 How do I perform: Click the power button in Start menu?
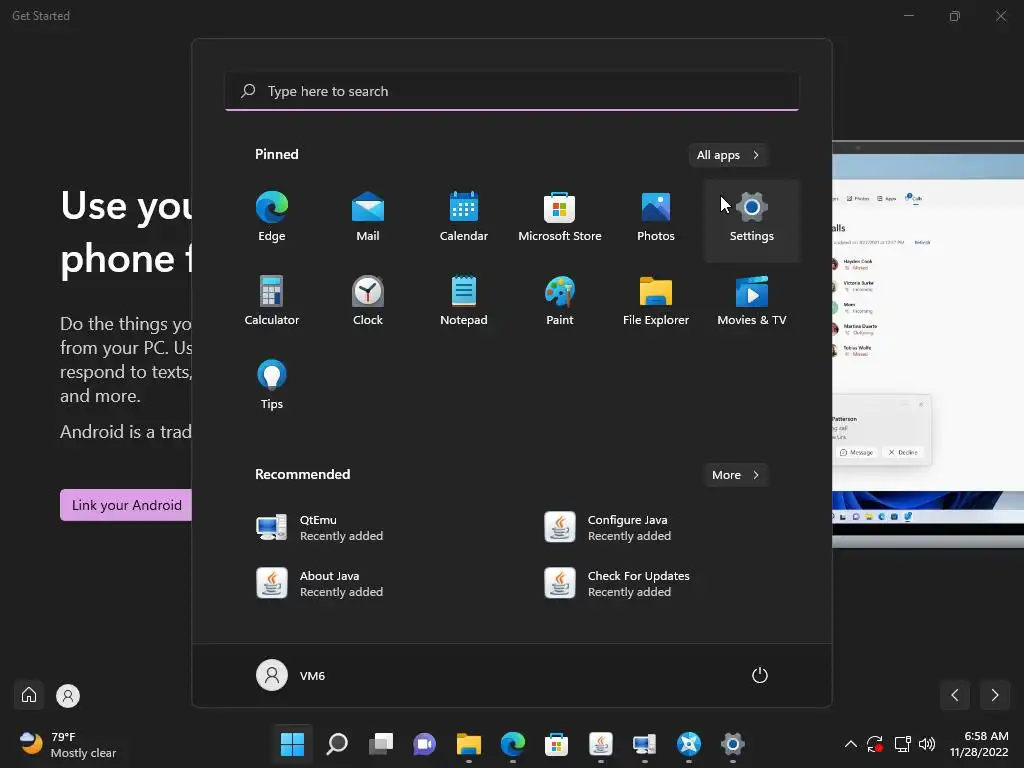(x=760, y=675)
